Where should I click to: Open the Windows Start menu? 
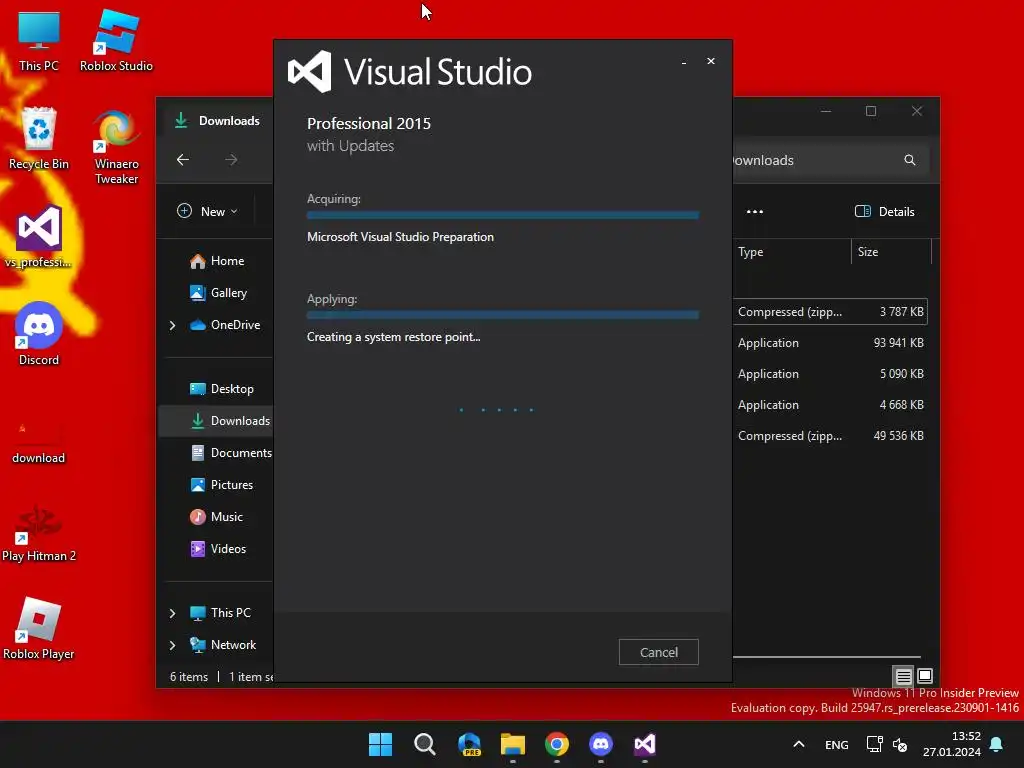click(x=381, y=744)
